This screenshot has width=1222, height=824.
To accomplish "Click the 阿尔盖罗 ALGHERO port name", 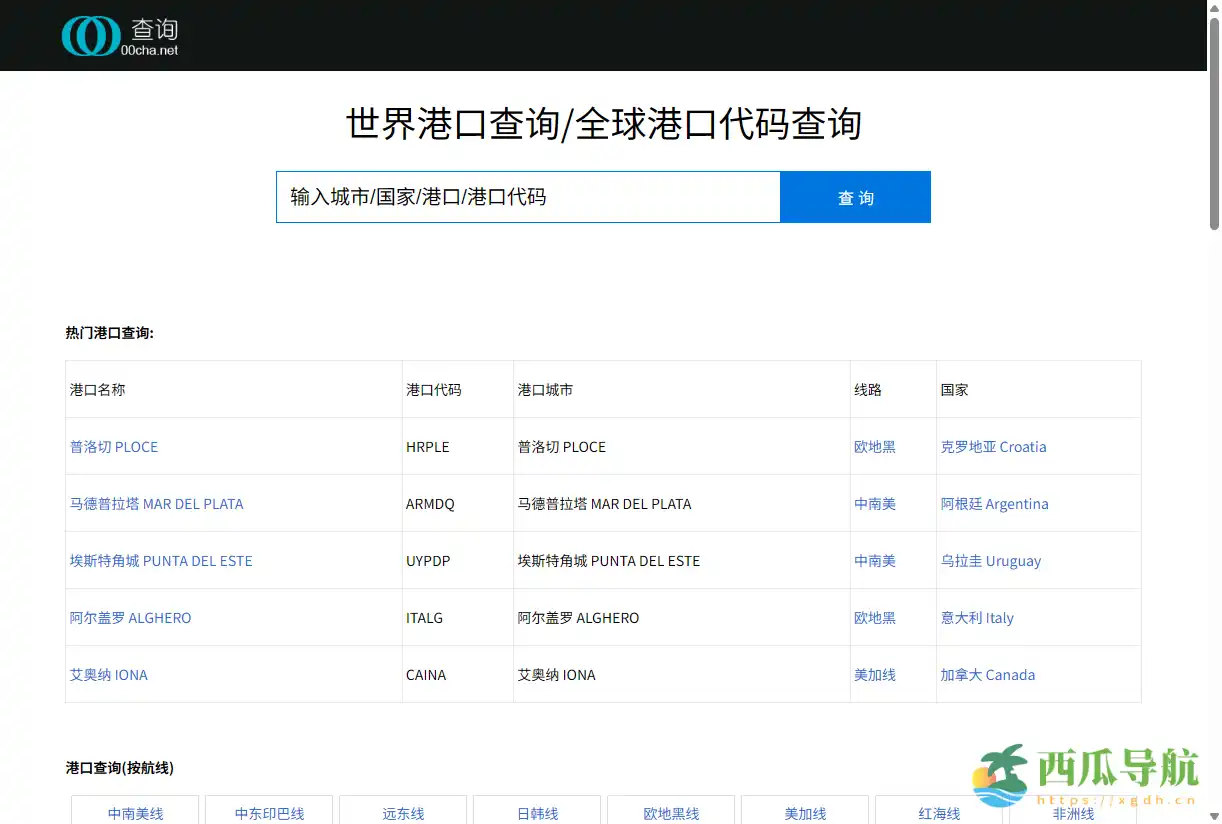I will click(x=130, y=618).
